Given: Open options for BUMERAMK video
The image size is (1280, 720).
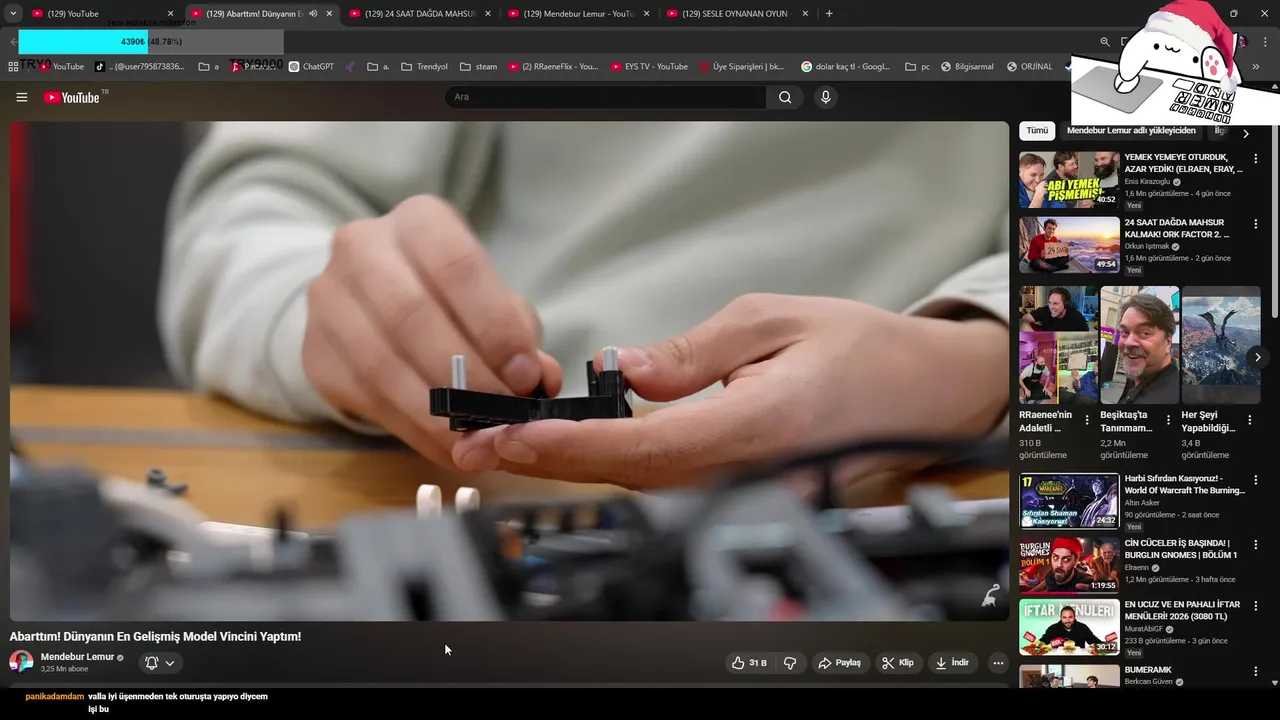Looking at the screenshot, I should [1256, 670].
